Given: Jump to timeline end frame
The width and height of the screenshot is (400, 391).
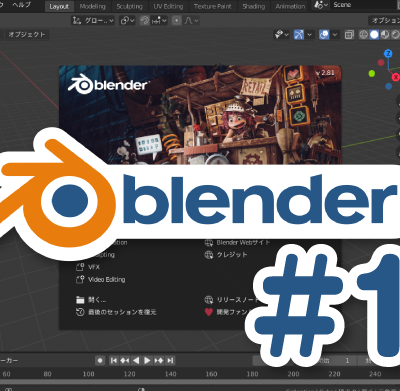Looking at the screenshot, I should point(170,360).
